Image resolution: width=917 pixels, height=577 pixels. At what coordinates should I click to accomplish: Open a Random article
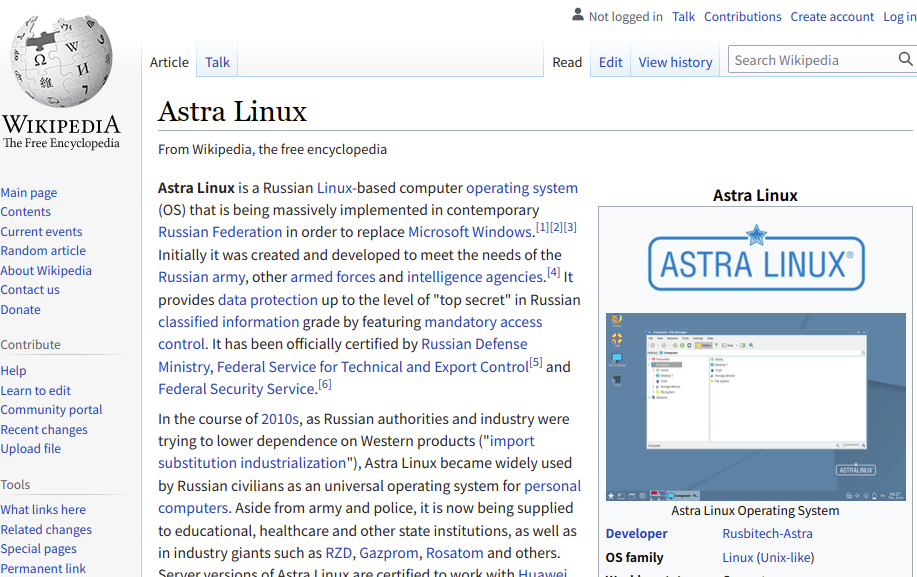click(43, 251)
